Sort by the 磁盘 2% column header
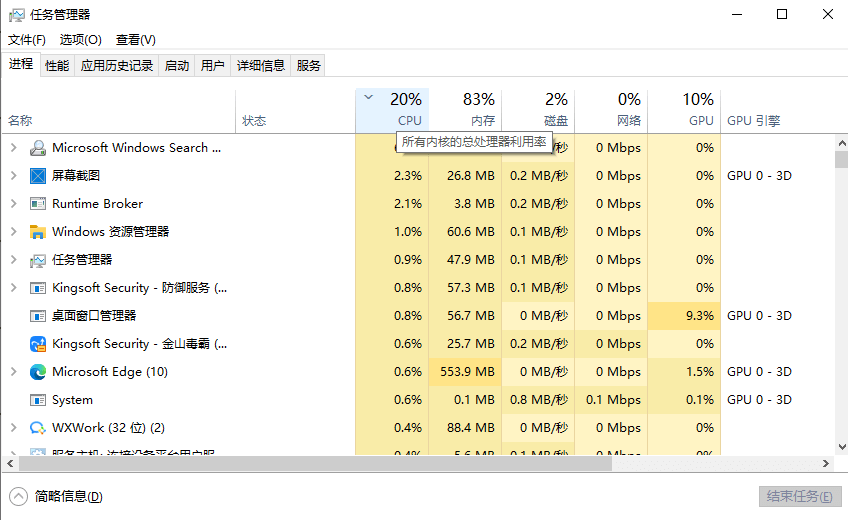Viewport: 848px width, 520px height. (x=538, y=111)
